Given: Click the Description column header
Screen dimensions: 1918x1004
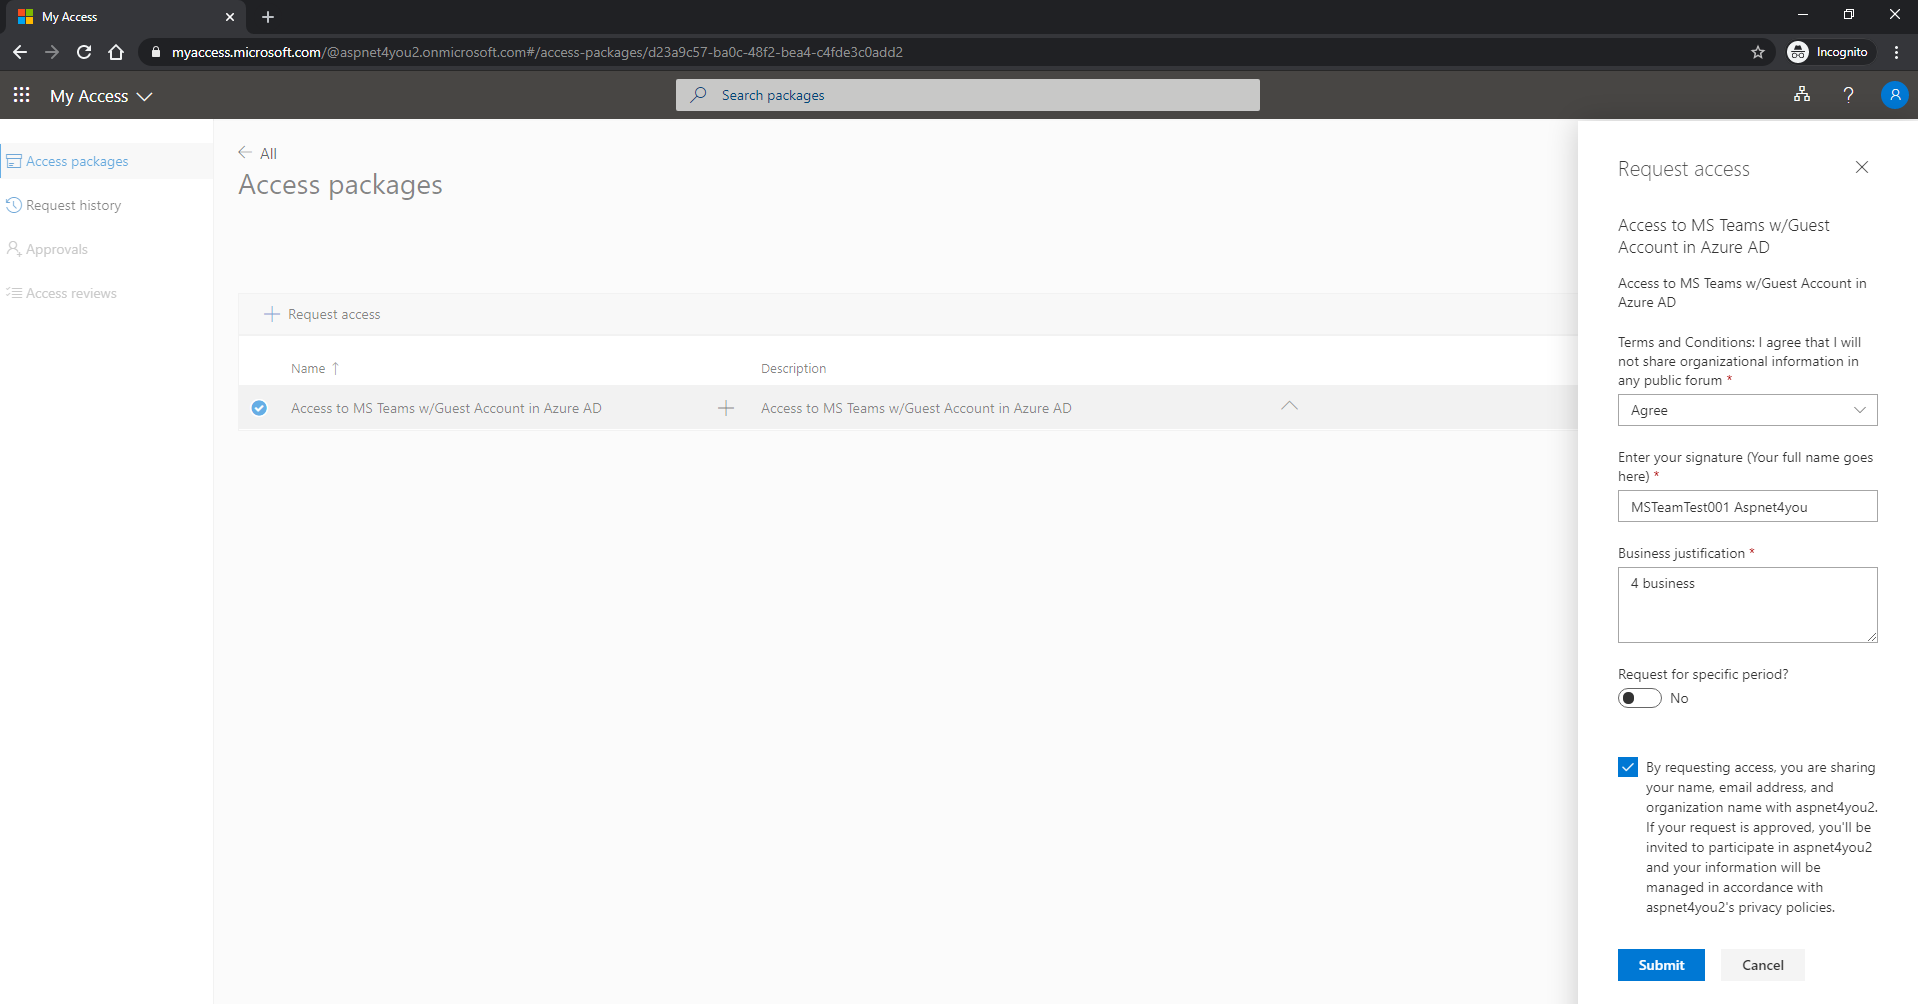Looking at the screenshot, I should click(x=793, y=368).
